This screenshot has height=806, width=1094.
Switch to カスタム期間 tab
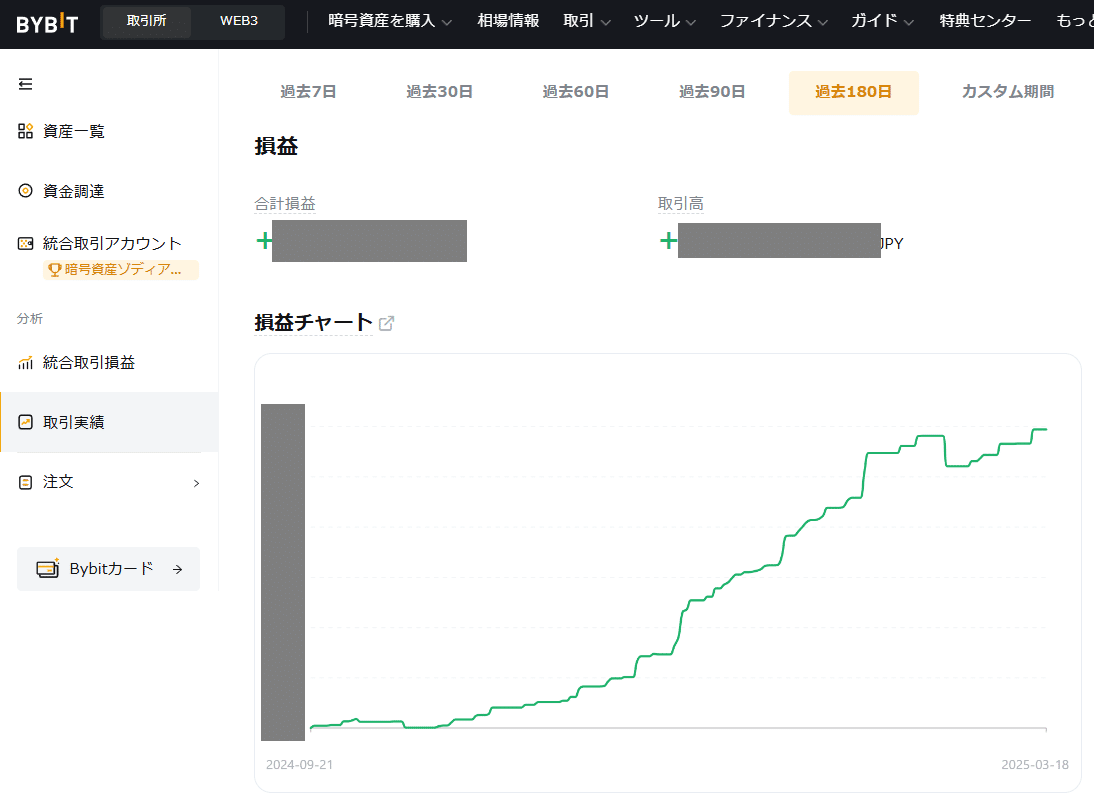[x=1007, y=92]
